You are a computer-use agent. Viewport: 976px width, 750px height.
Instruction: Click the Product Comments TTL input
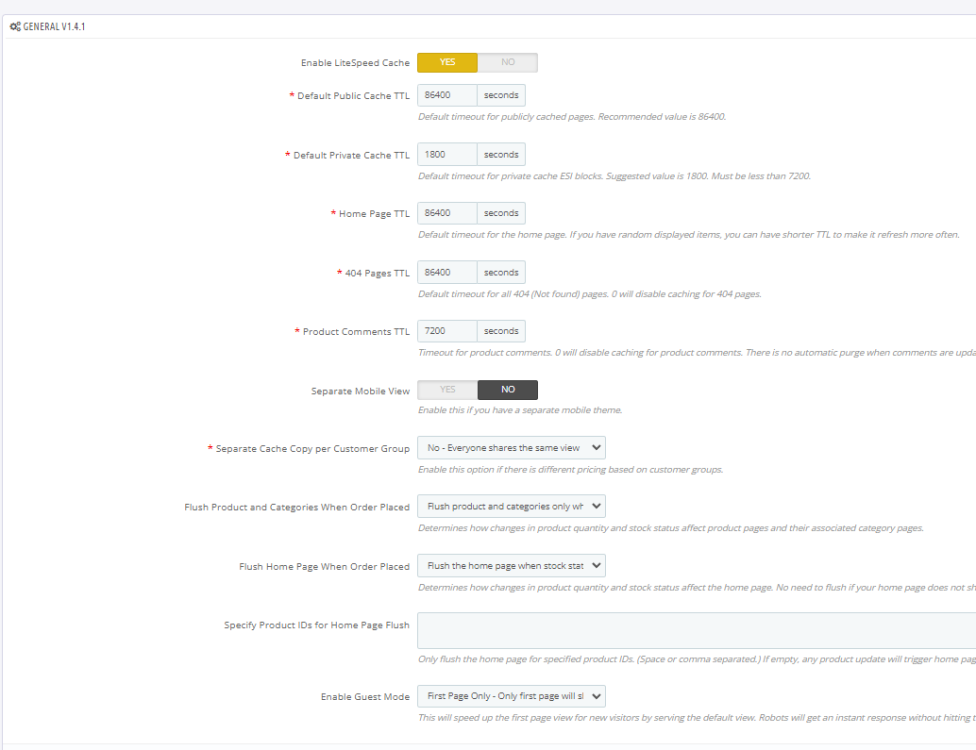click(x=446, y=330)
